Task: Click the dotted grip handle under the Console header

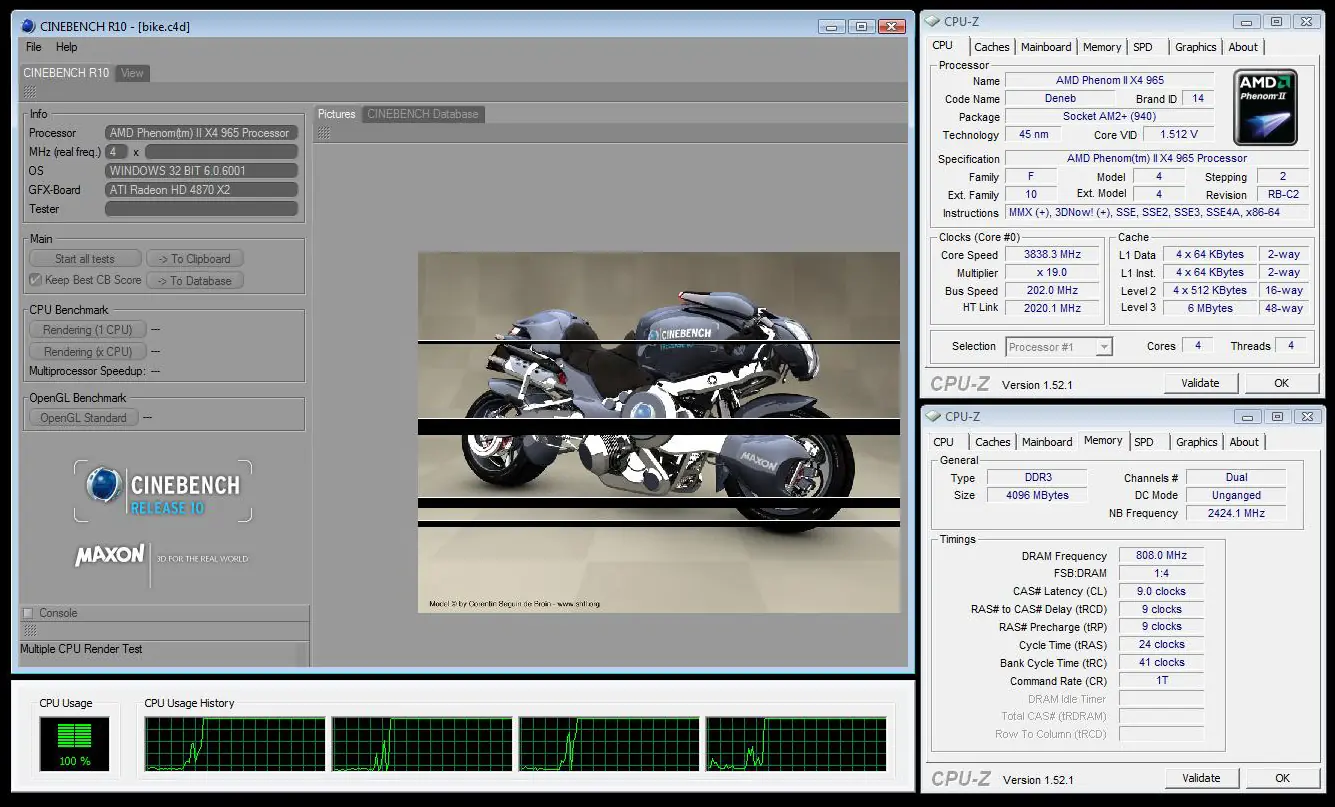Action: tap(30, 631)
